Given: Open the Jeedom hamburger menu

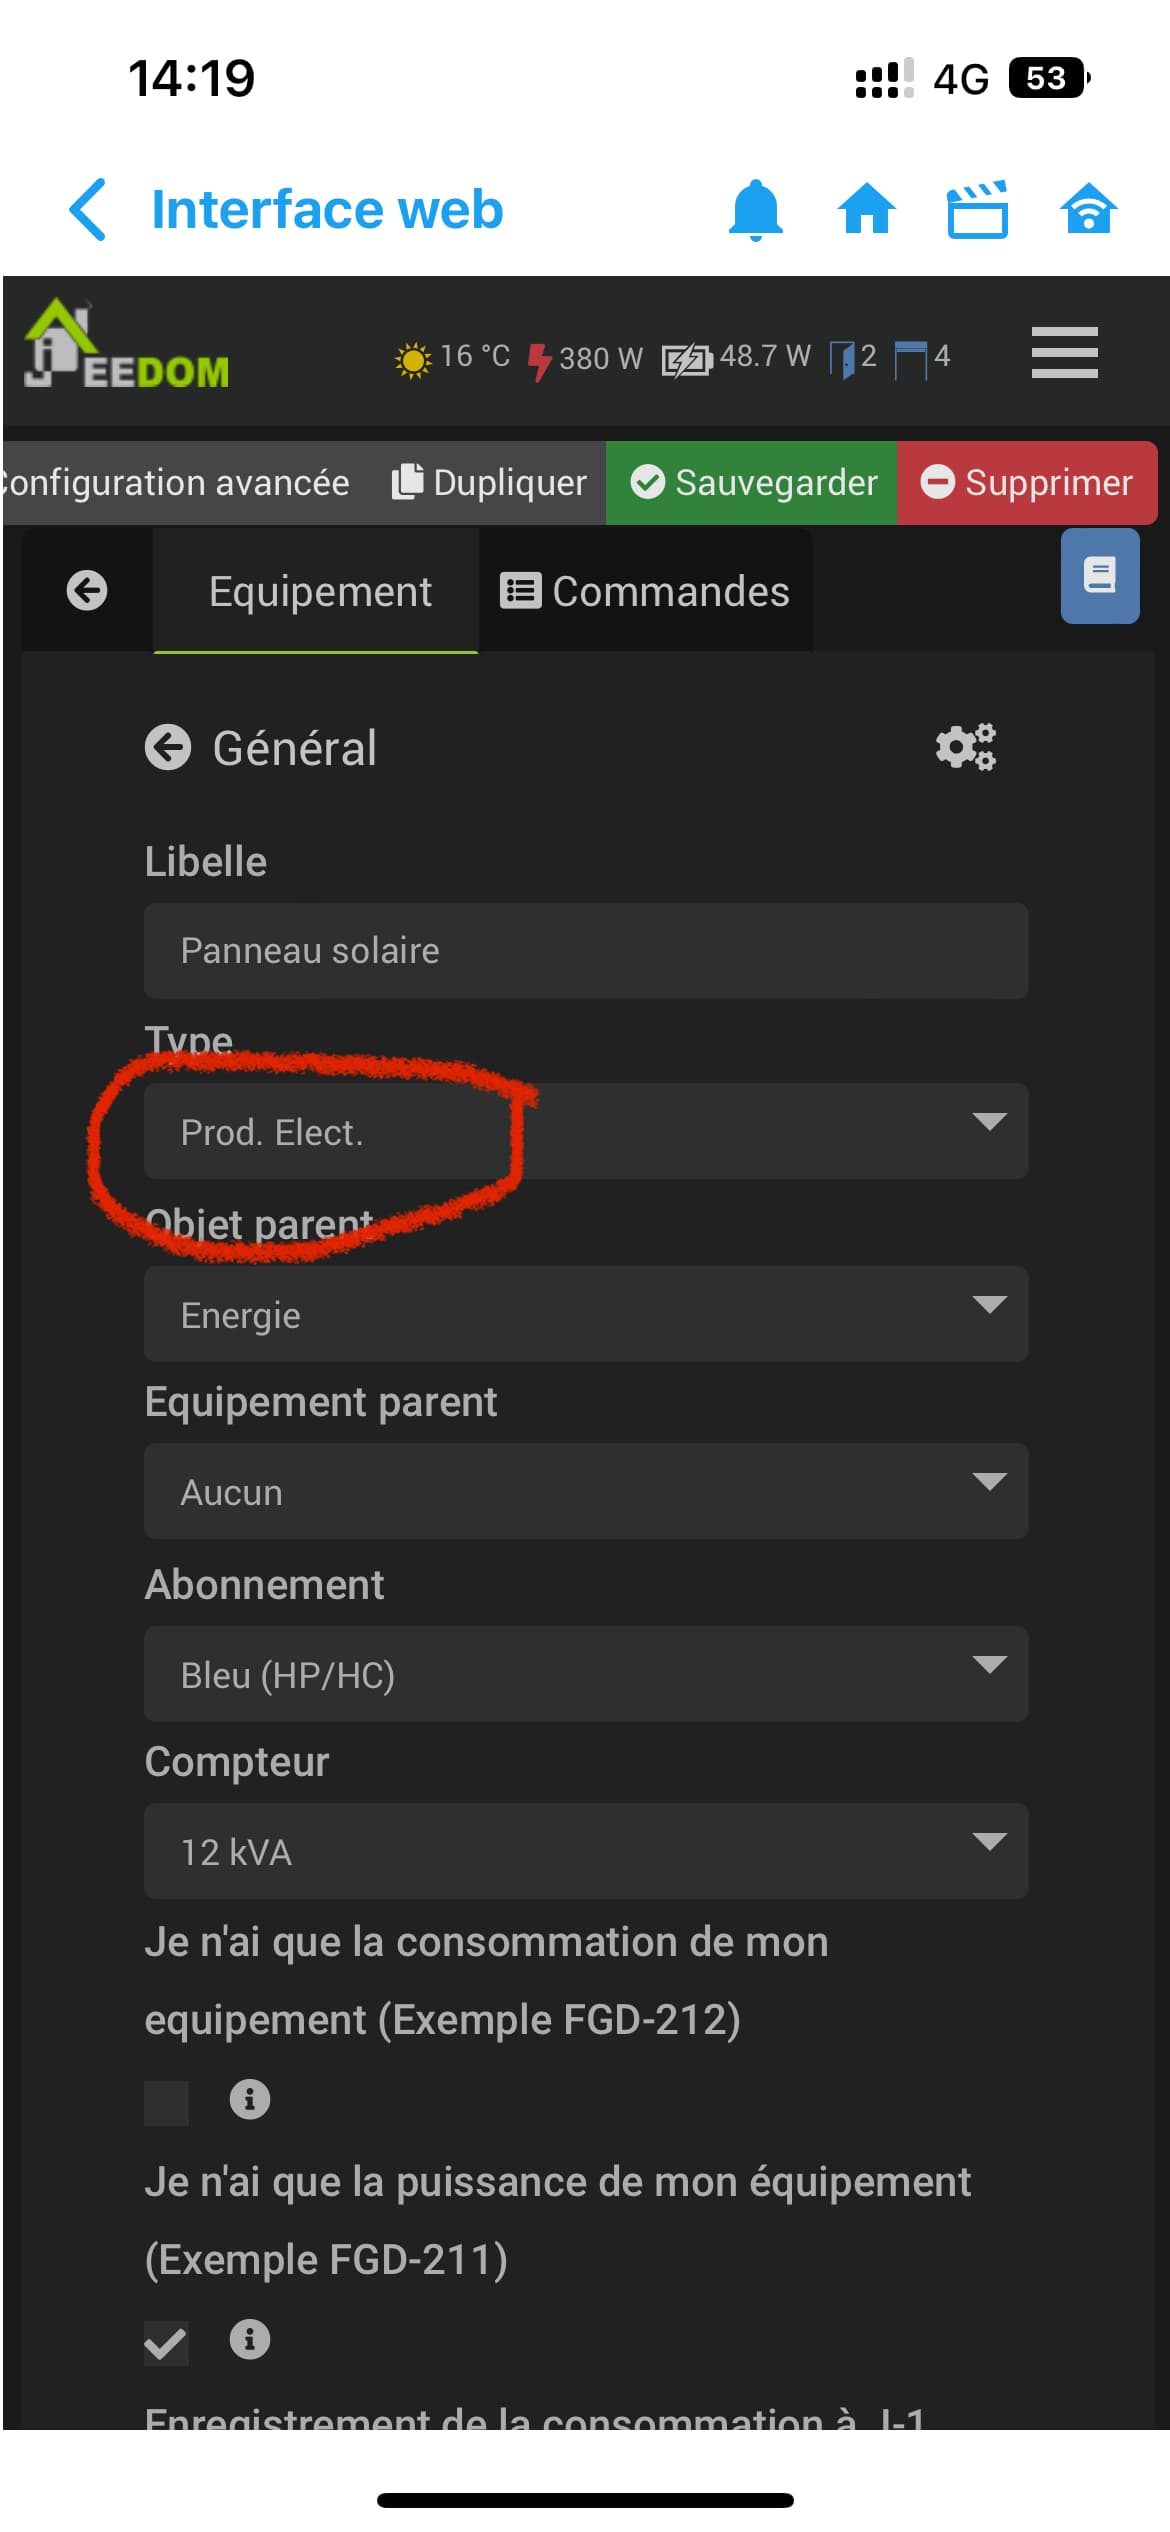Looking at the screenshot, I should click(1064, 353).
